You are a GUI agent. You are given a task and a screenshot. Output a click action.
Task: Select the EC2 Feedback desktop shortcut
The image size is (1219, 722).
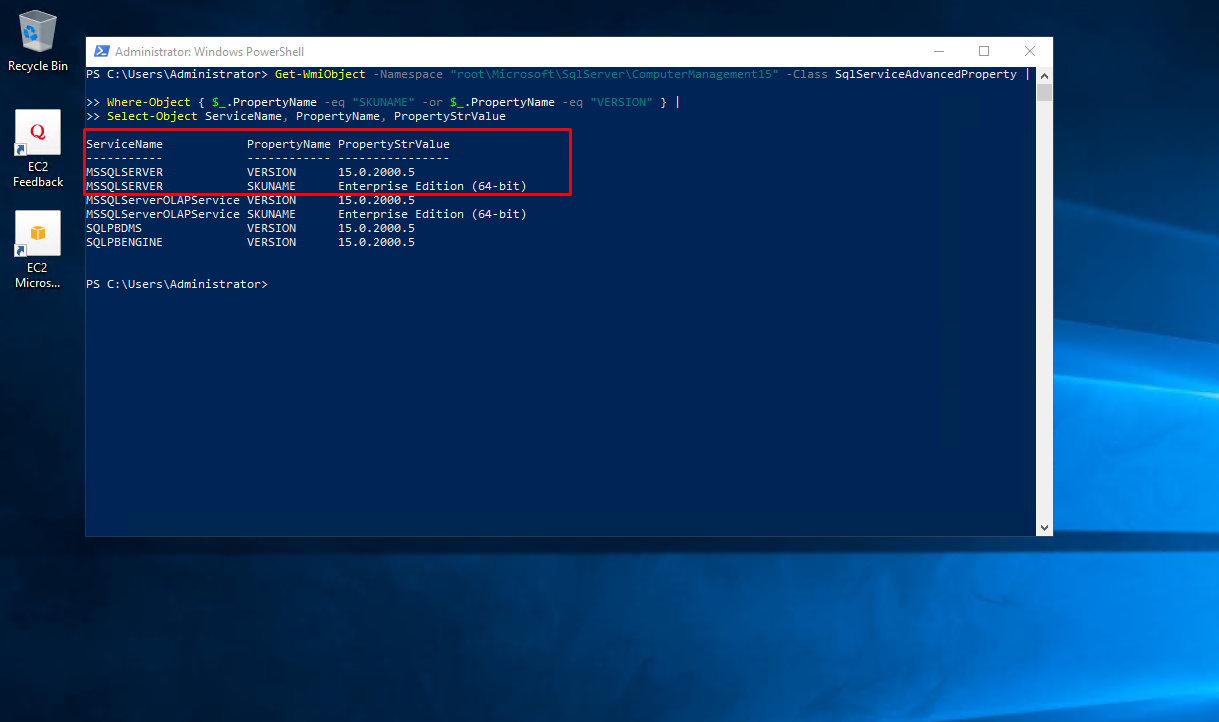click(x=38, y=149)
